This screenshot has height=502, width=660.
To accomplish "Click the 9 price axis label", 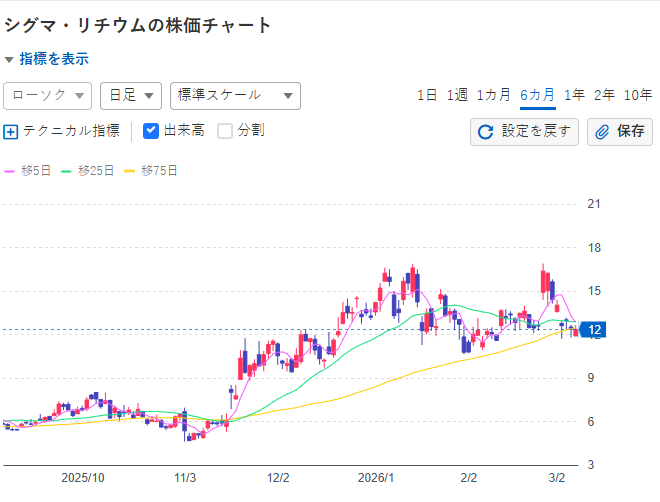I will point(591,378).
